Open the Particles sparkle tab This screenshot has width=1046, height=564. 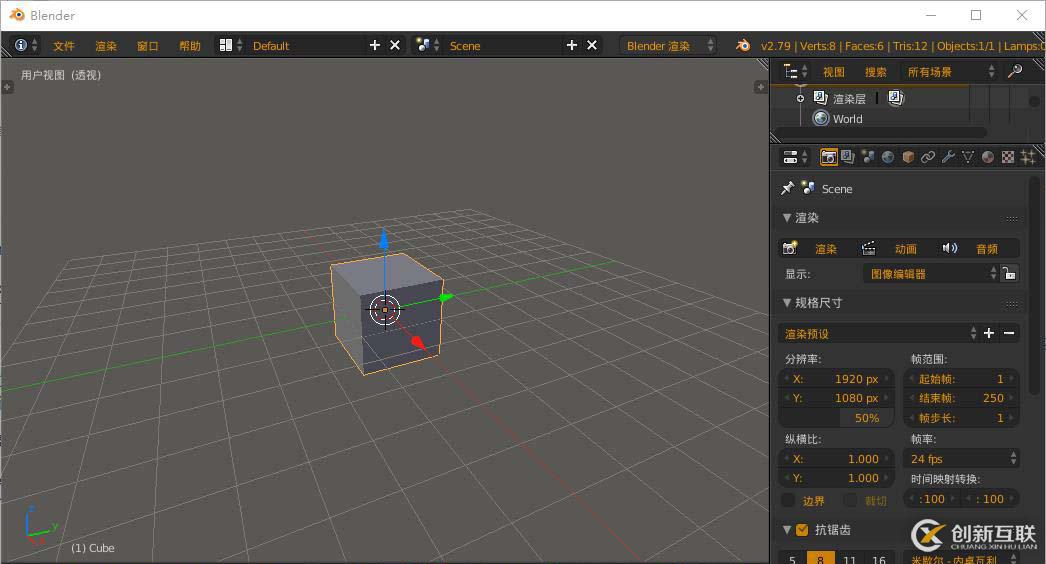click(1027, 157)
